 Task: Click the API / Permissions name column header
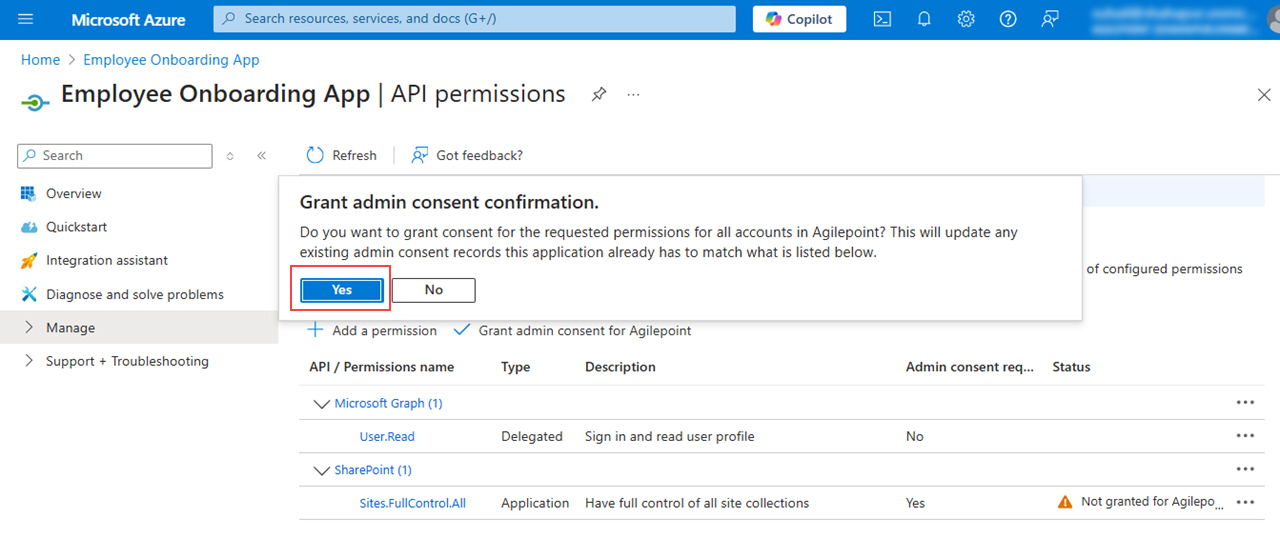coord(381,367)
